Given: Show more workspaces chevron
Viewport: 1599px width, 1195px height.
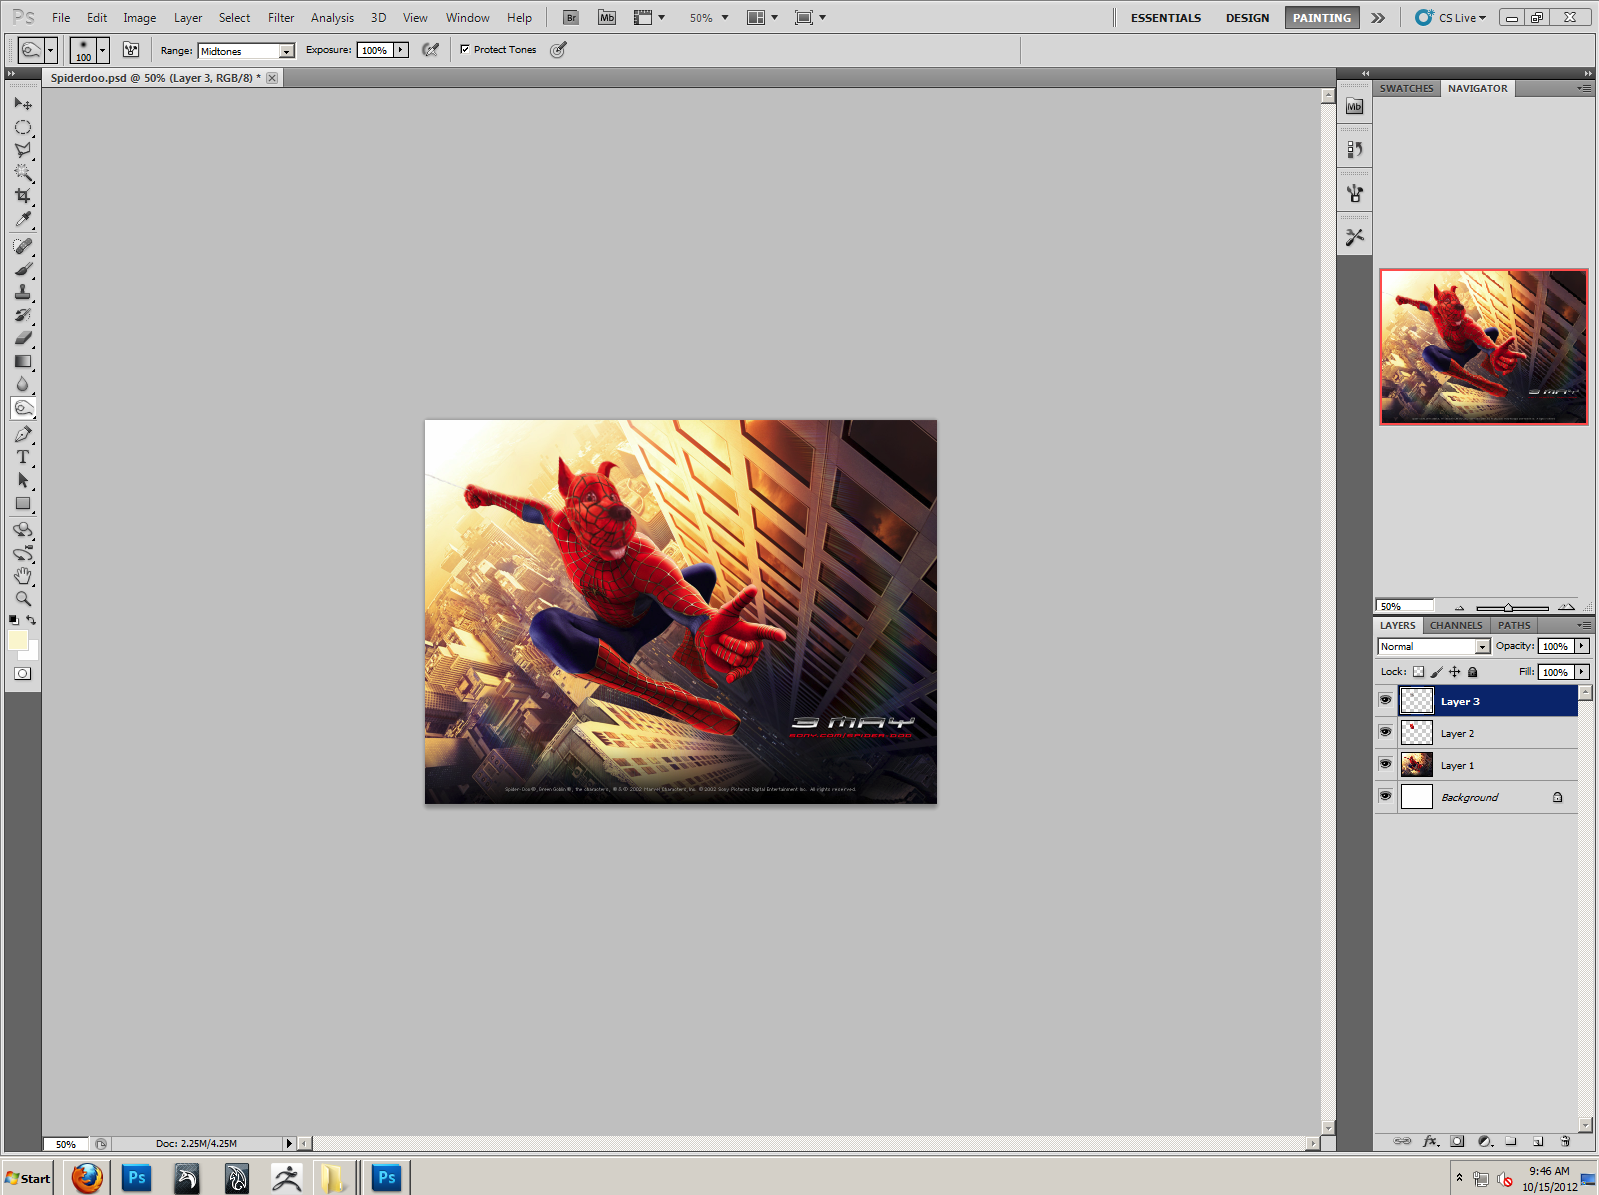Looking at the screenshot, I should pyautogui.click(x=1378, y=18).
